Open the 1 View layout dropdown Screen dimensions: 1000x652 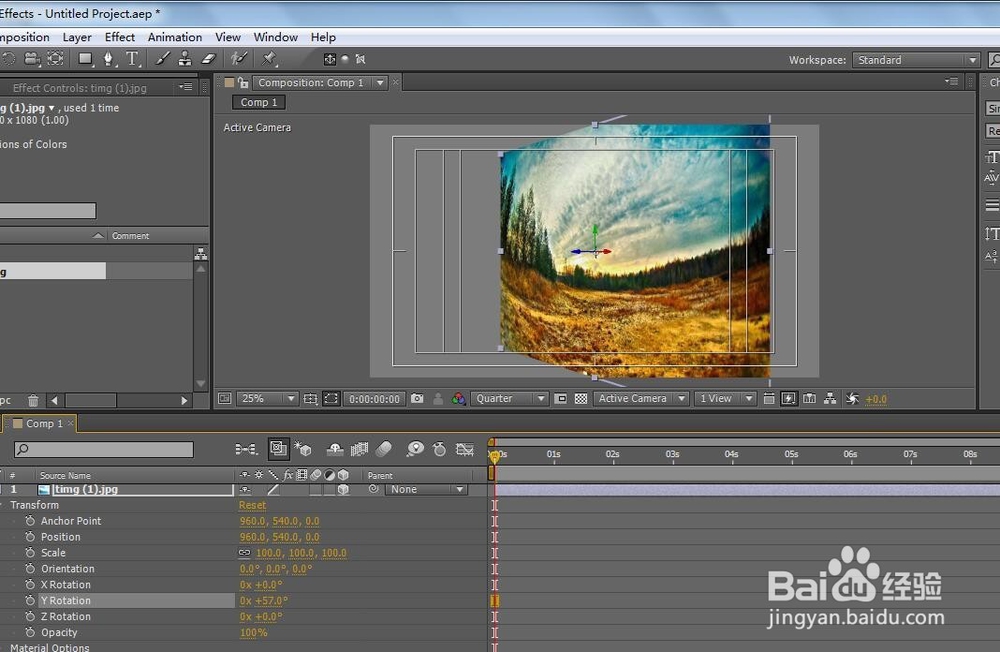[x=725, y=399]
